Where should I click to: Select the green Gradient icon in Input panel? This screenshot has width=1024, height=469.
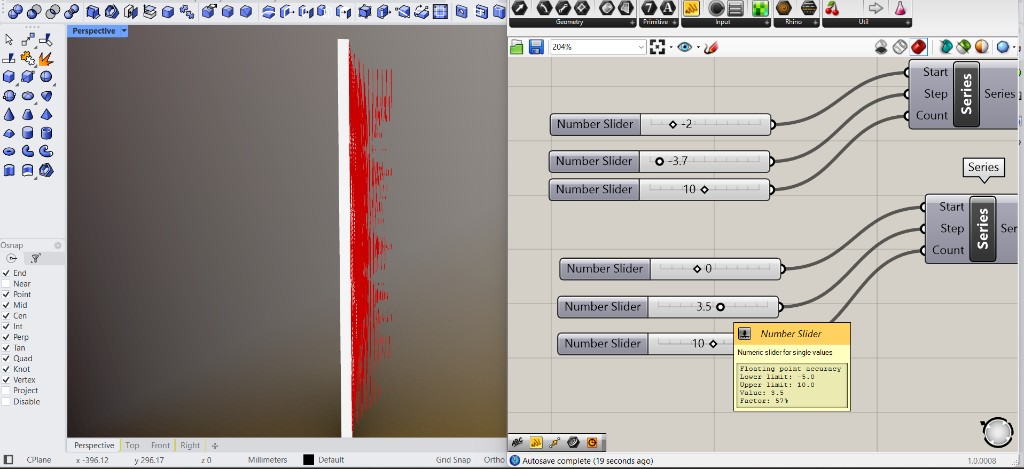coord(759,8)
